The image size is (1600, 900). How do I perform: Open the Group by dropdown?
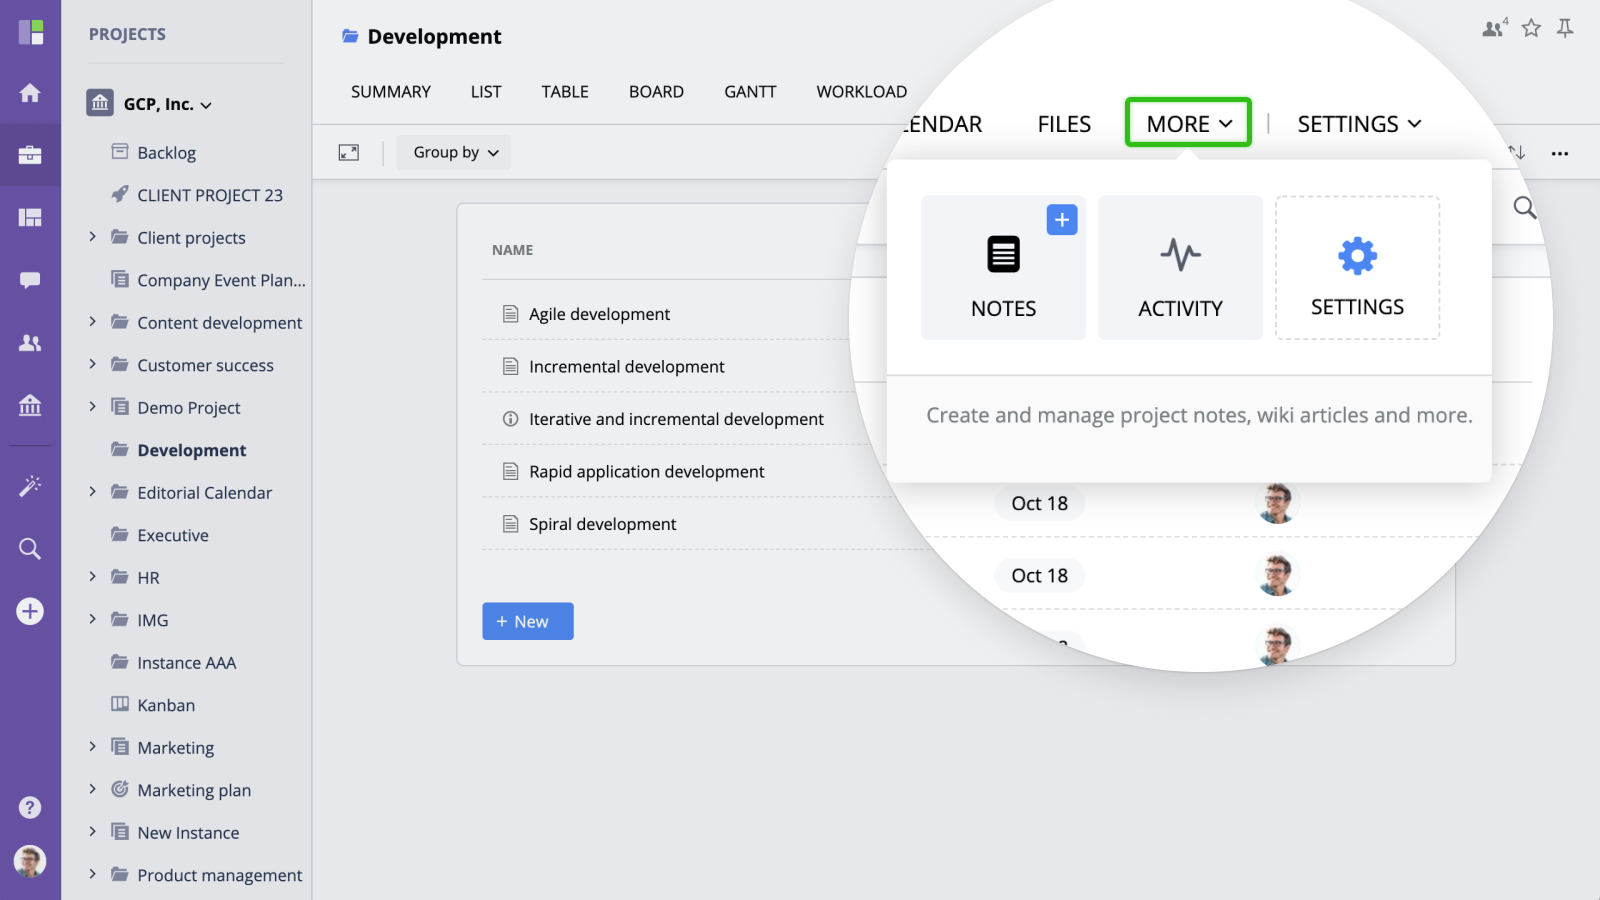pos(454,152)
